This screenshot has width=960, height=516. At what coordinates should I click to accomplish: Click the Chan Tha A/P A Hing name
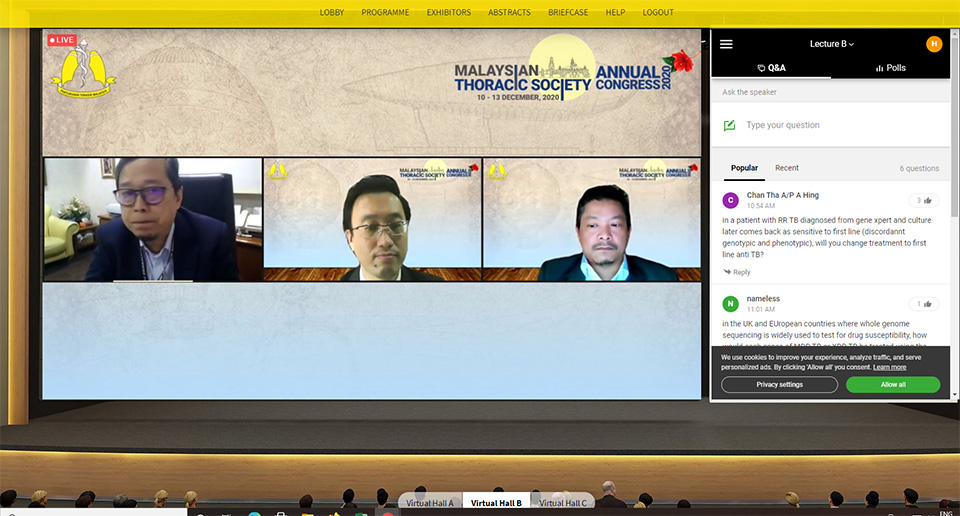click(782, 195)
